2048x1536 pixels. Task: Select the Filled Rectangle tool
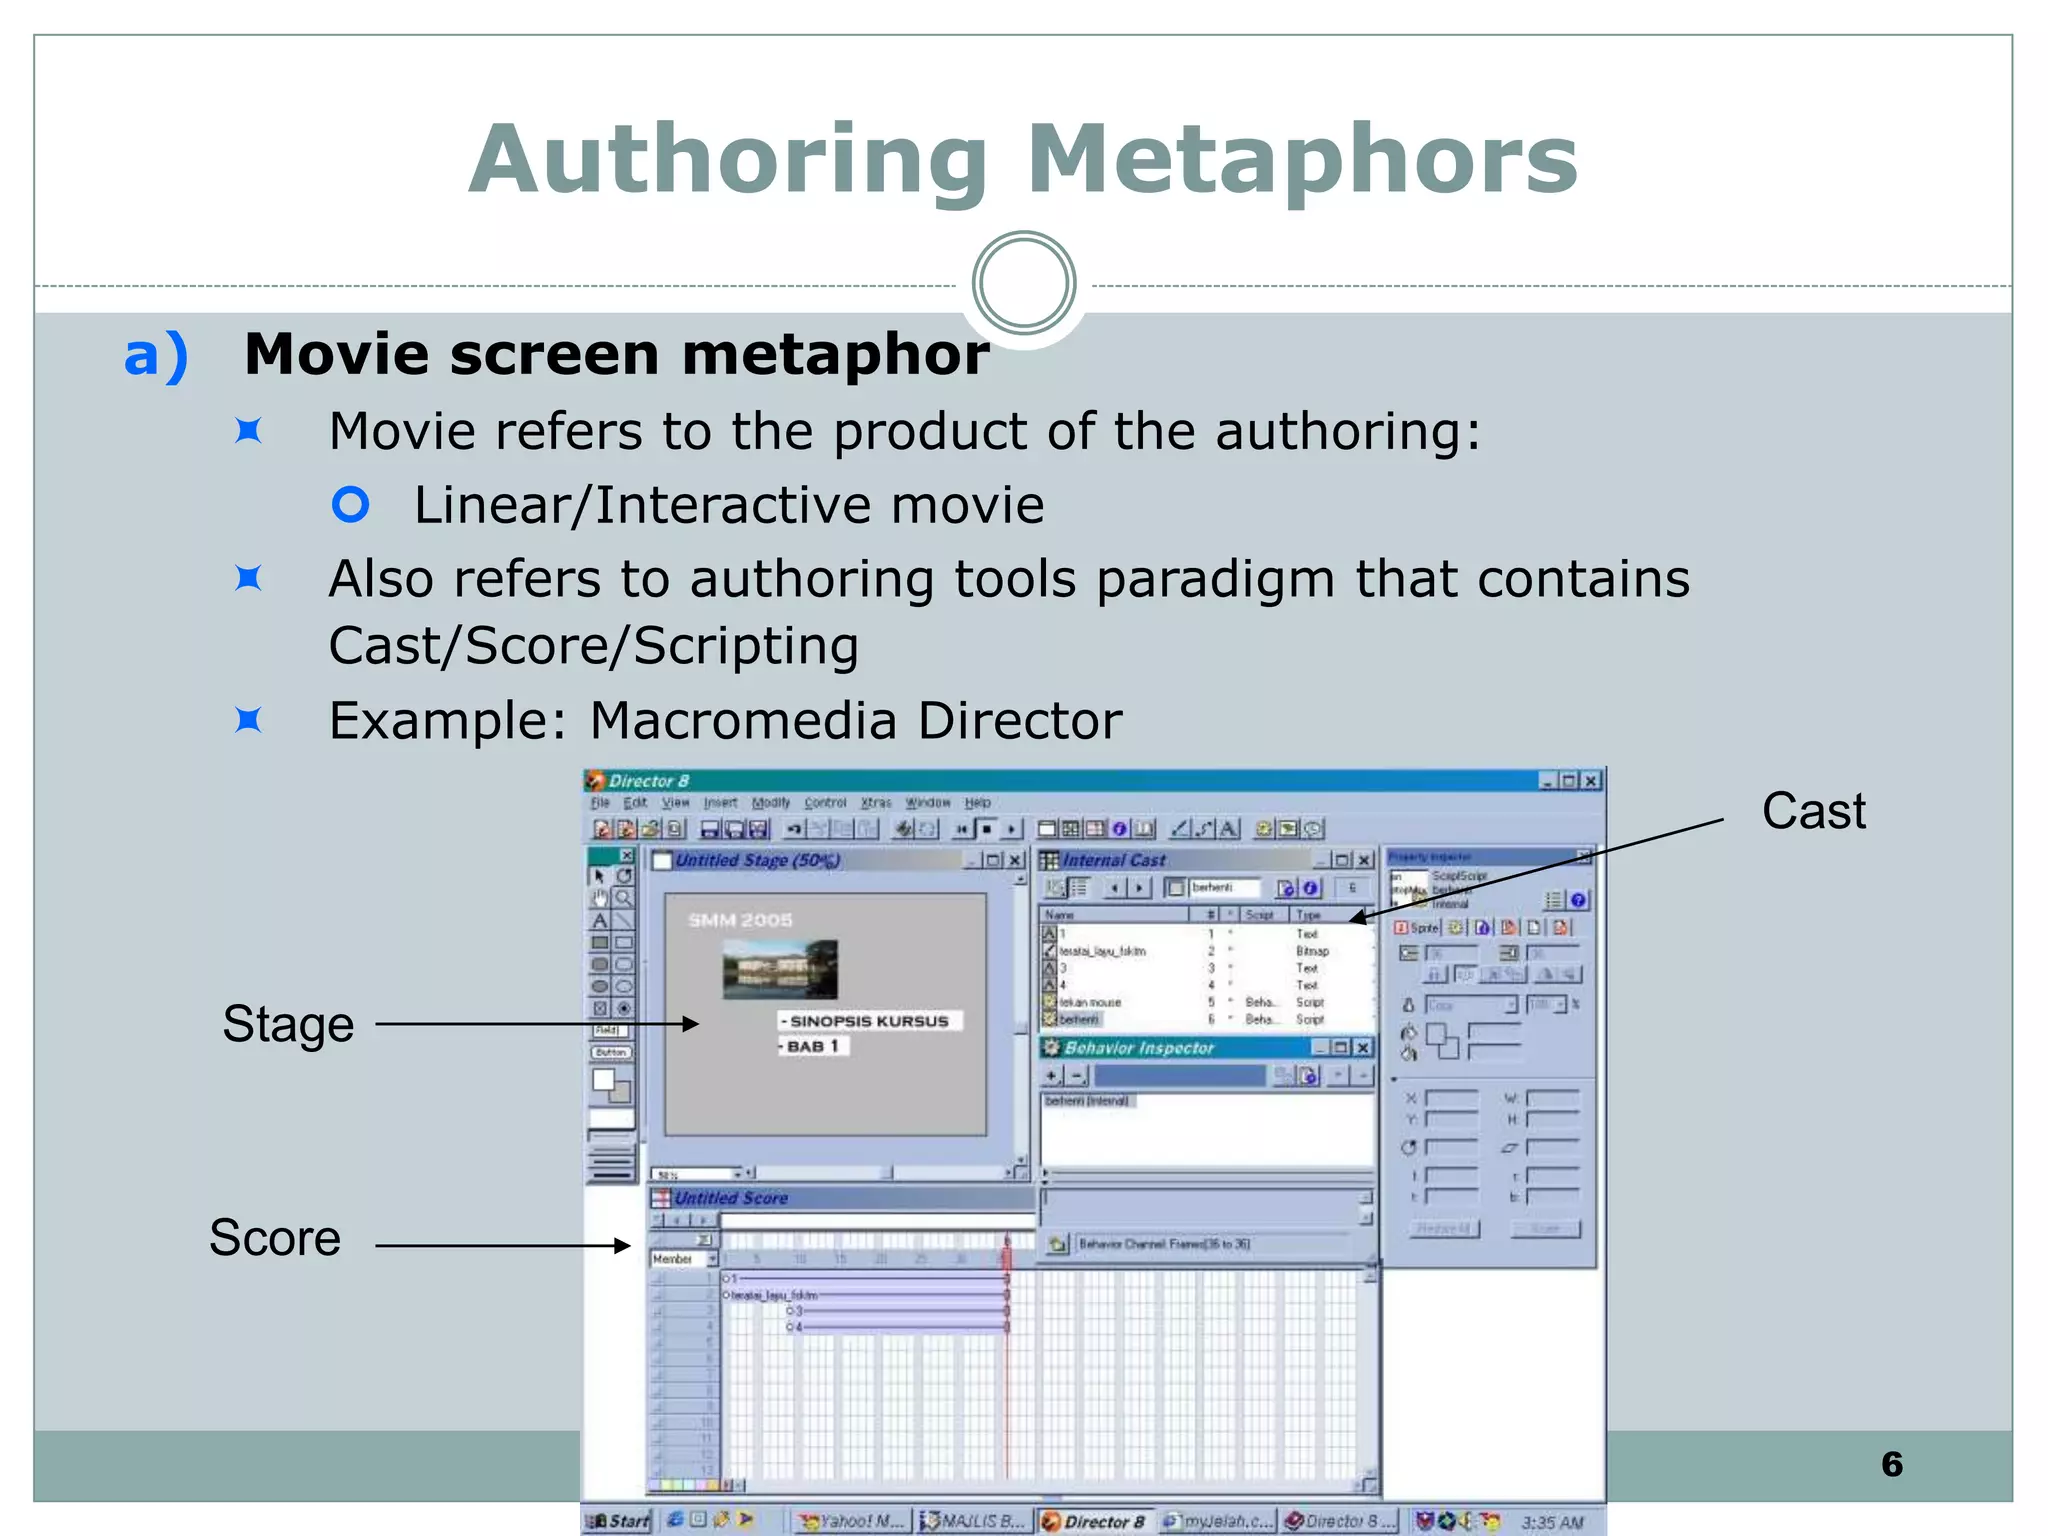tap(600, 943)
